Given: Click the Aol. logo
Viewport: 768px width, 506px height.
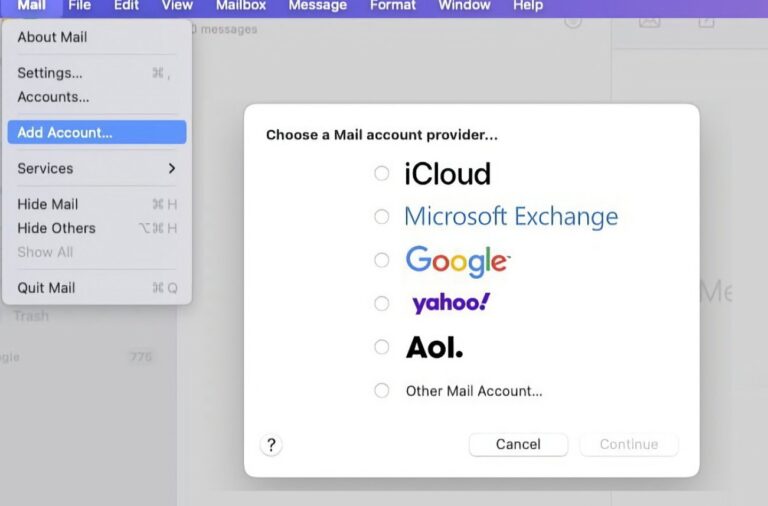Looking at the screenshot, I should pos(434,347).
